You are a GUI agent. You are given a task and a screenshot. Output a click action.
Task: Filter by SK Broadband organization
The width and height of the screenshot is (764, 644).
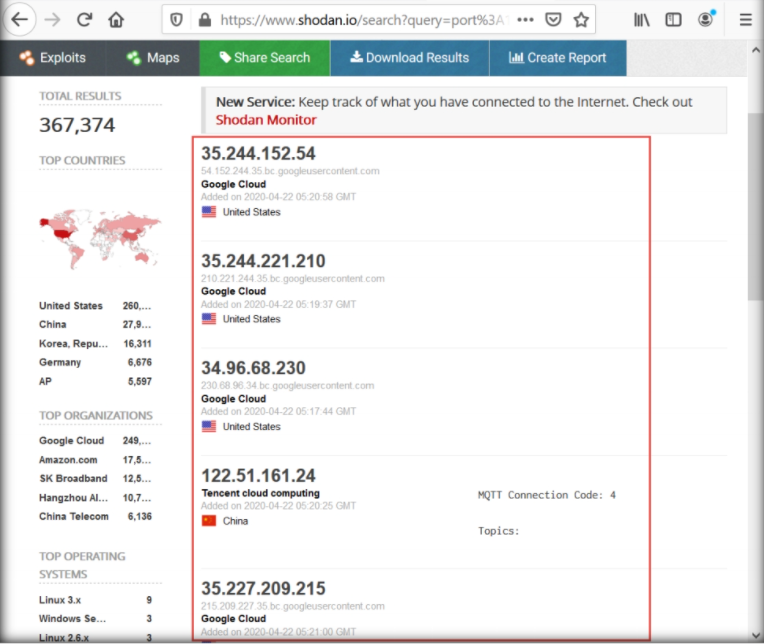[x=73, y=478]
